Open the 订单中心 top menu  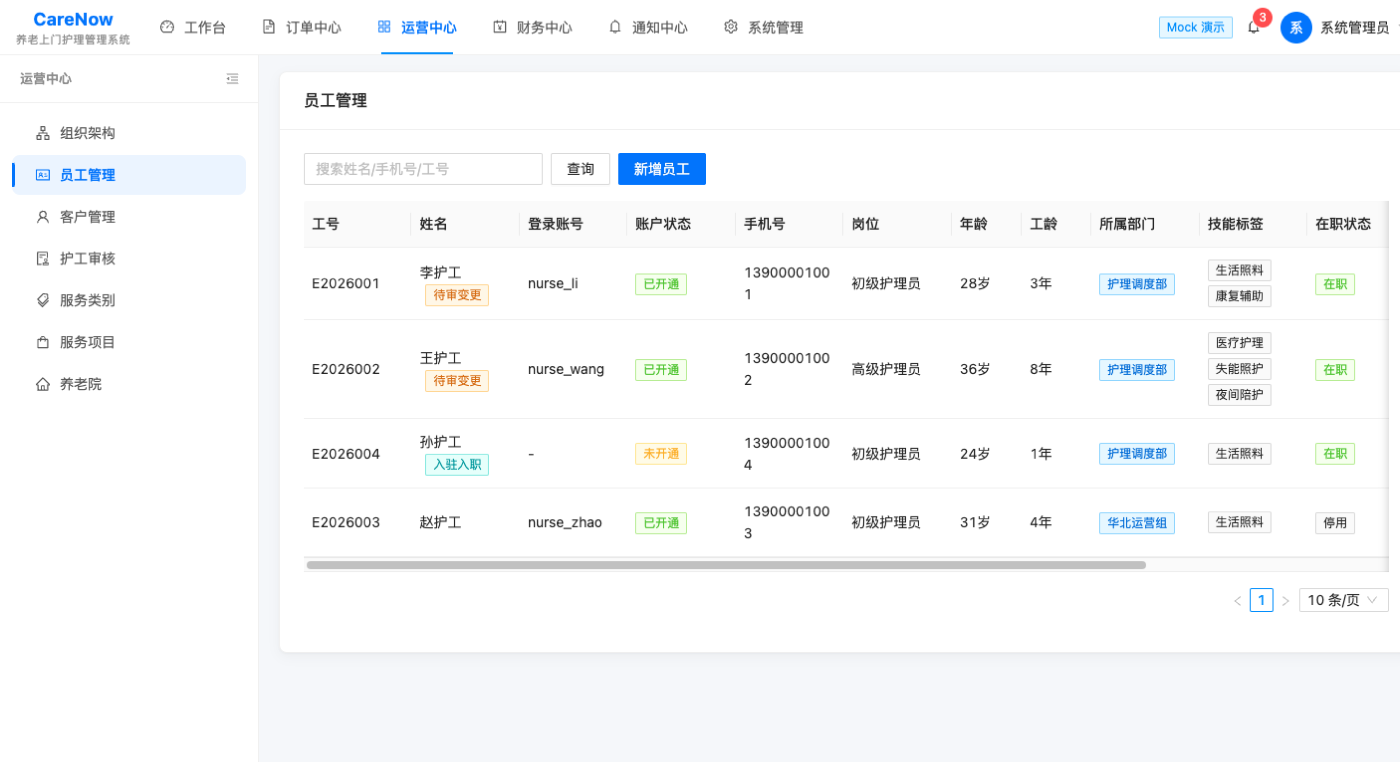click(302, 27)
